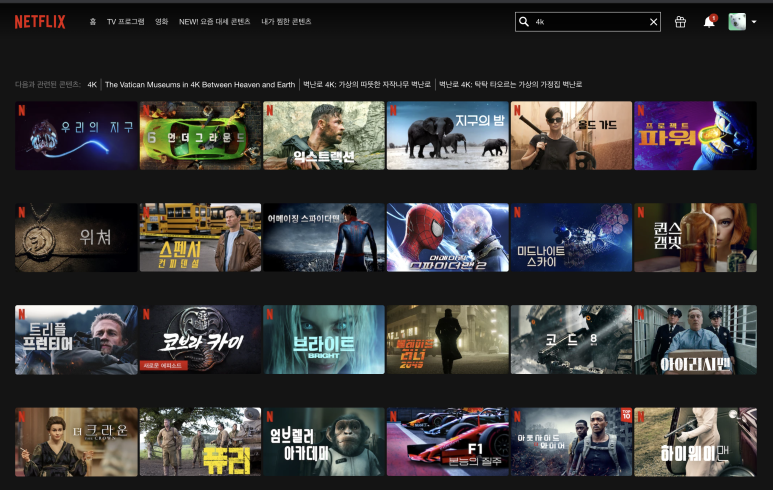The width and height of the screenshot is (773, 490).
Task: Open 벽난로 4K 자작나무 벽난로 link
Action: pyautogui.click(x=367, y=84)
